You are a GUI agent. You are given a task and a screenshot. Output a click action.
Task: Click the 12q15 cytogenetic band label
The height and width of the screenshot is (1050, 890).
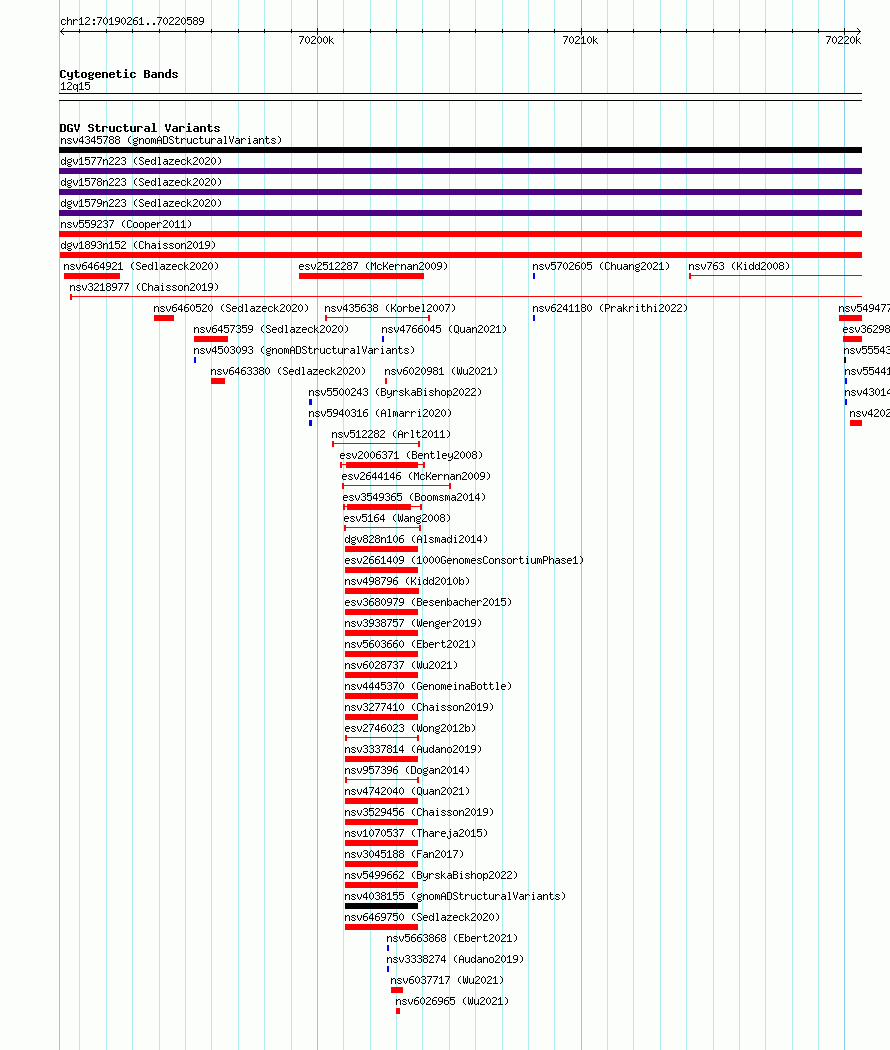[75, 86]
